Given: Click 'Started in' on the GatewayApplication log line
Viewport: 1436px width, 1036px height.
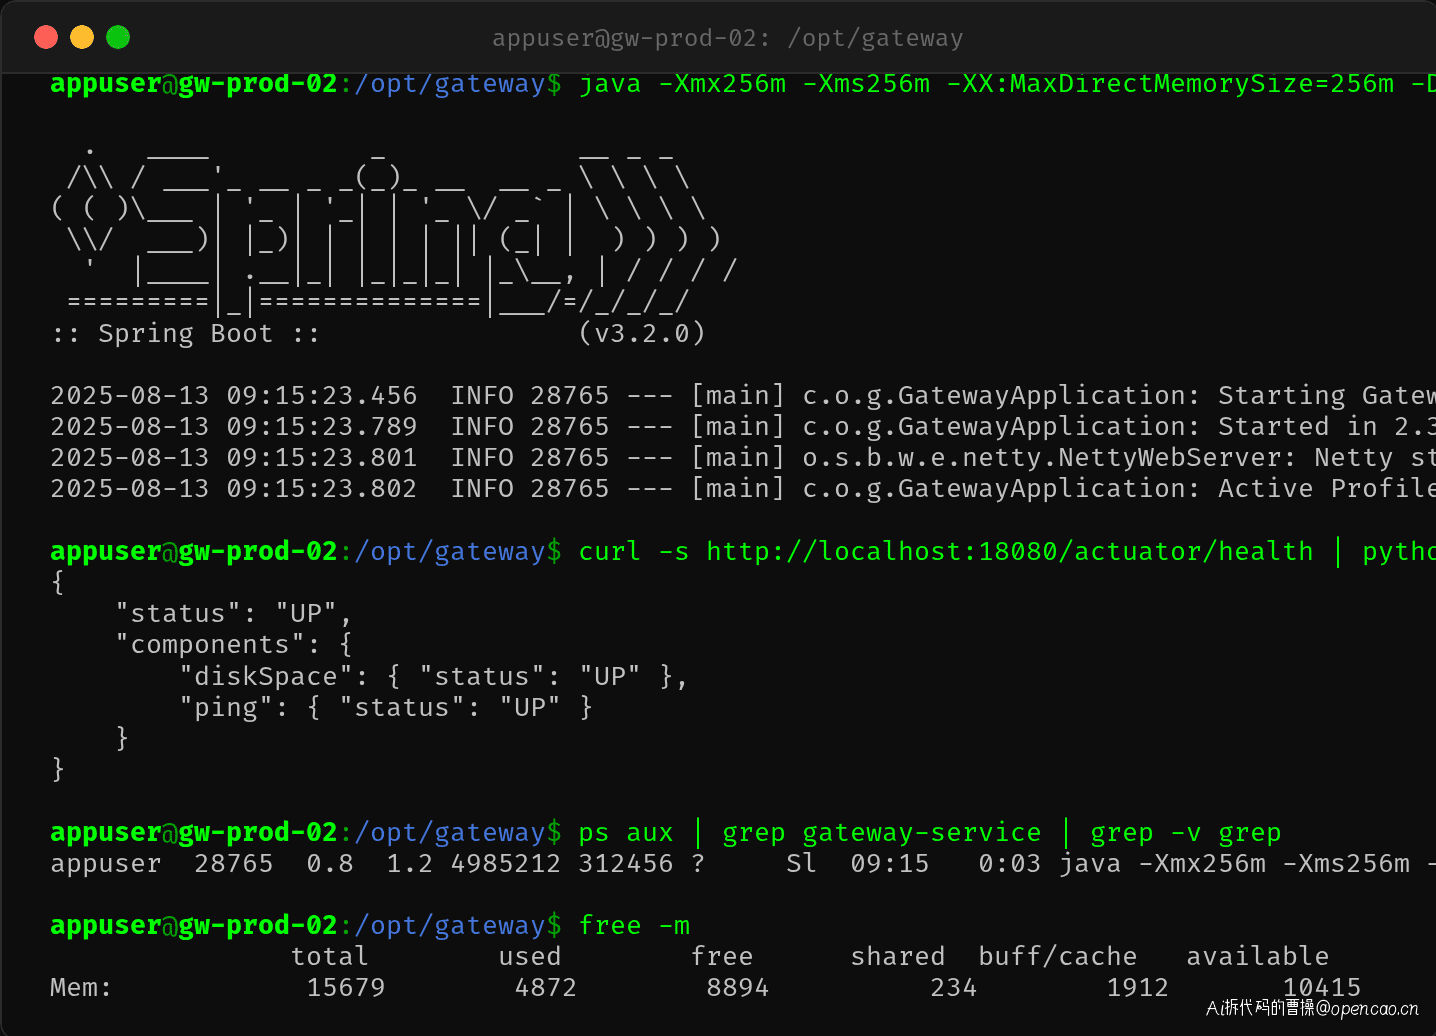Looking at the screenshot, I should point(1298,426).
